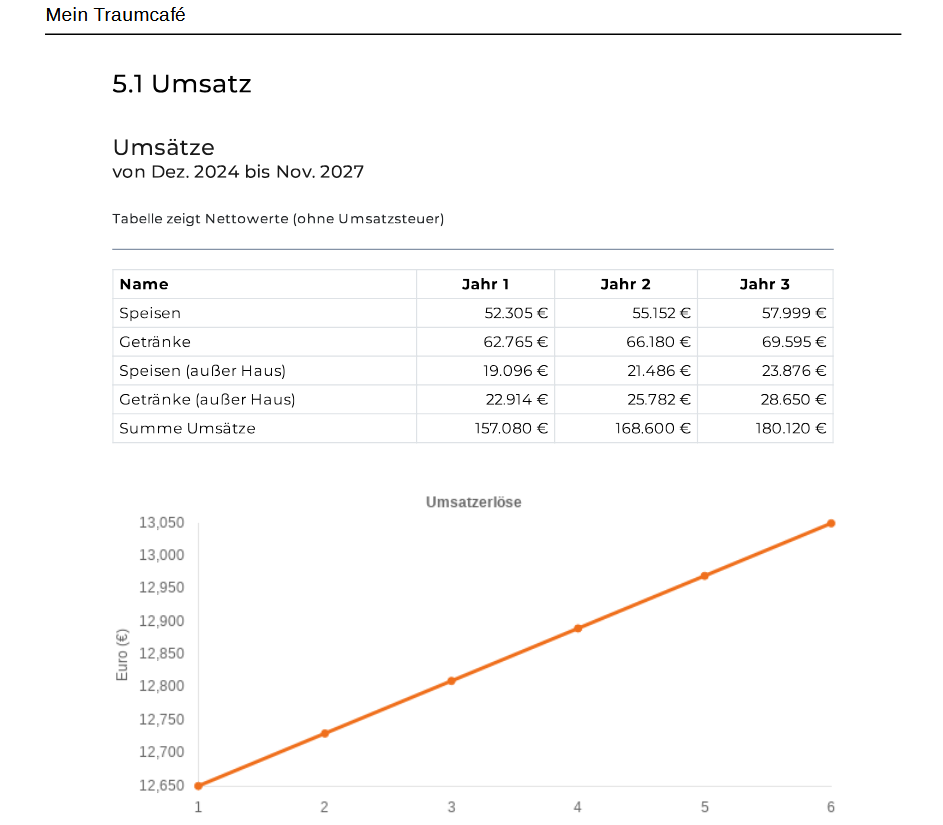Click the 12,950 y-axis label
The image size is (943, 825).
point(161,588)
